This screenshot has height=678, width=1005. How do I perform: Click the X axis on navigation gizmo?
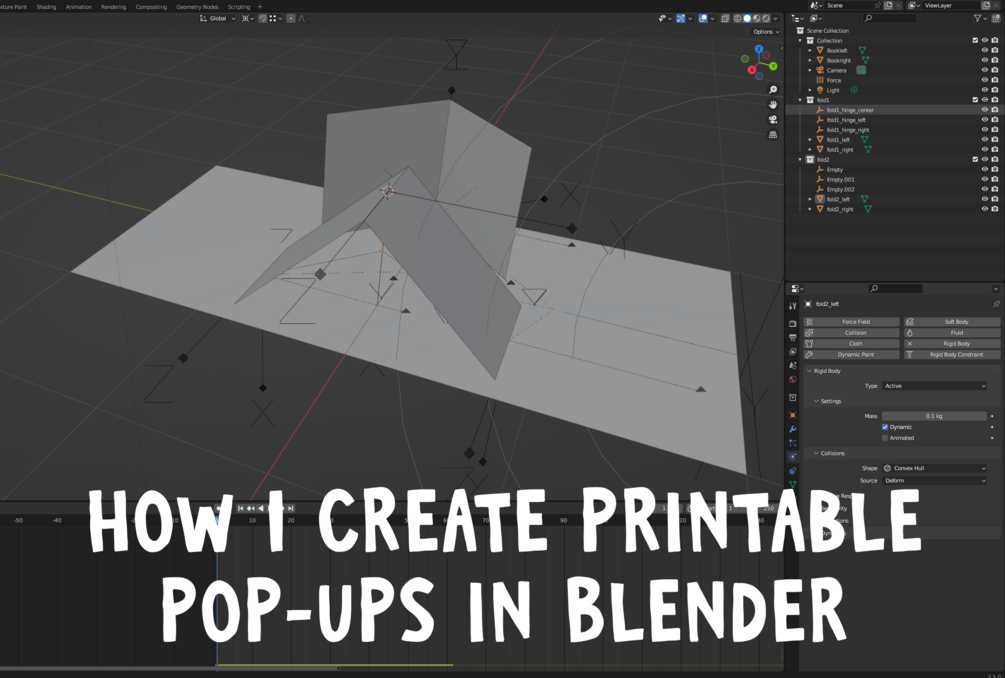[x=752, y=70]
